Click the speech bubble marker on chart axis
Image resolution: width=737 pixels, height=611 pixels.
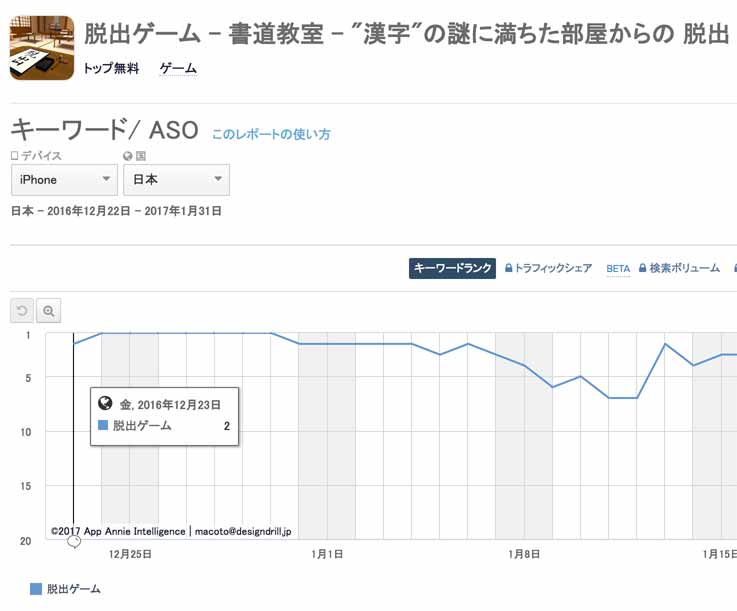[x=73, y=542]
